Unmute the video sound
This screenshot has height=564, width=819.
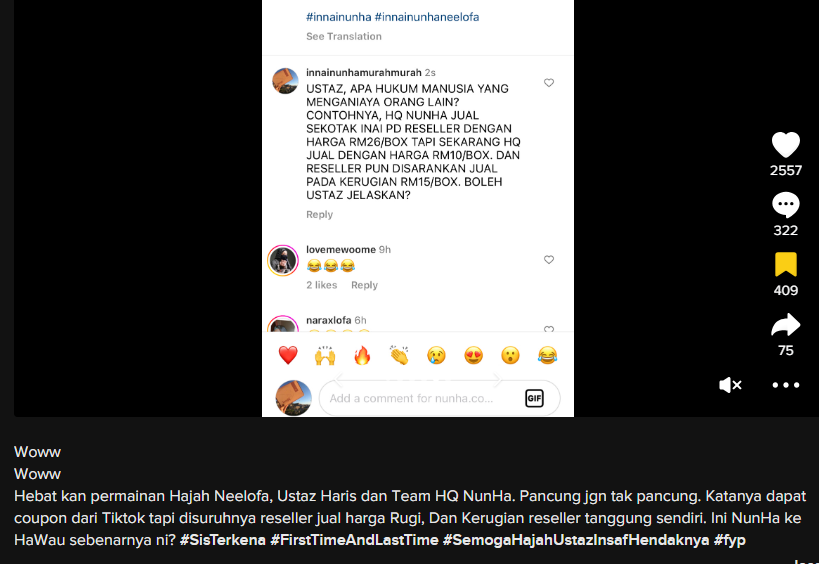730,385
